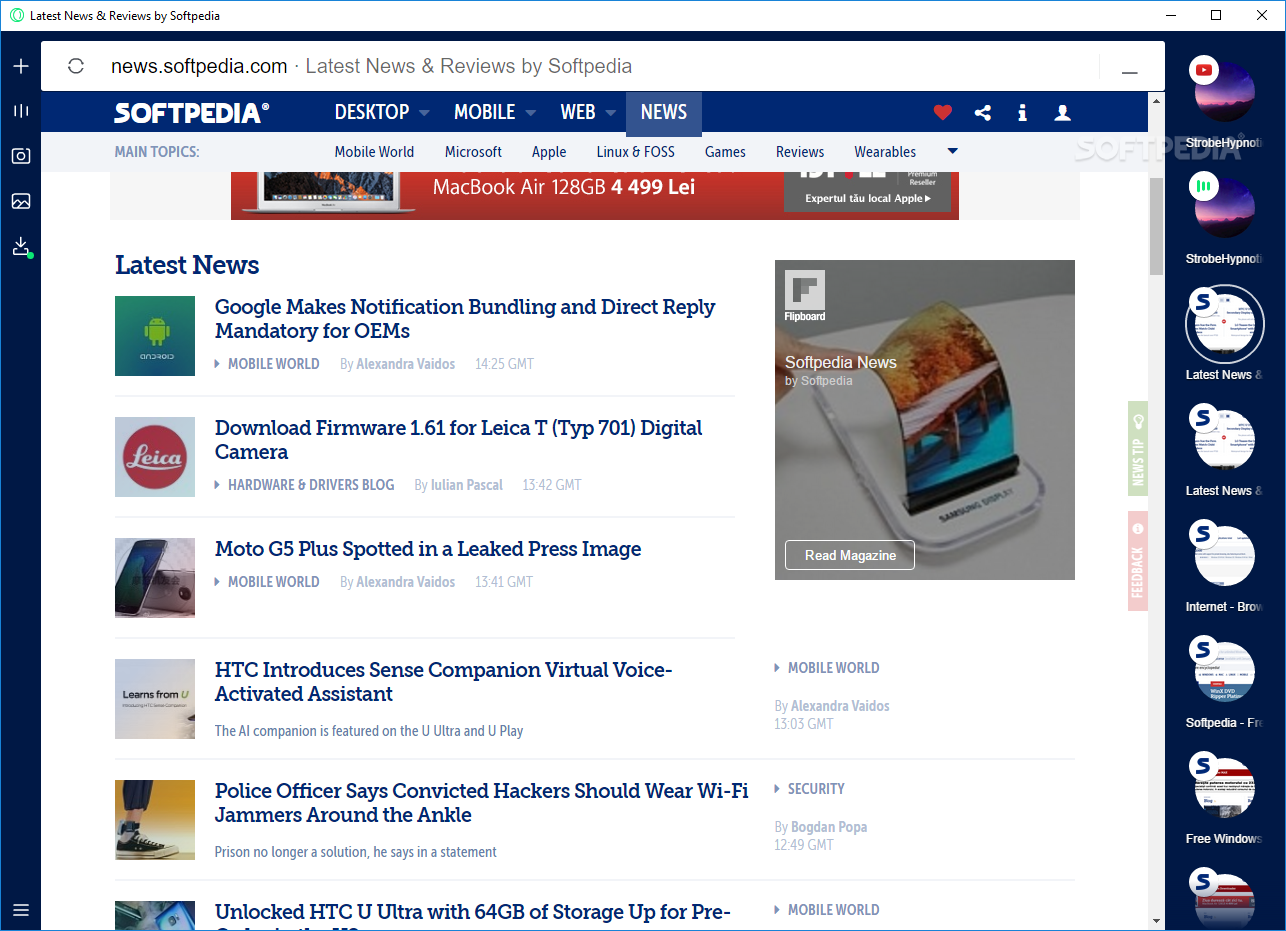Click the info icon in Softpedia header
This screenshot has height=931, width=1286.
click(1022, 113)
